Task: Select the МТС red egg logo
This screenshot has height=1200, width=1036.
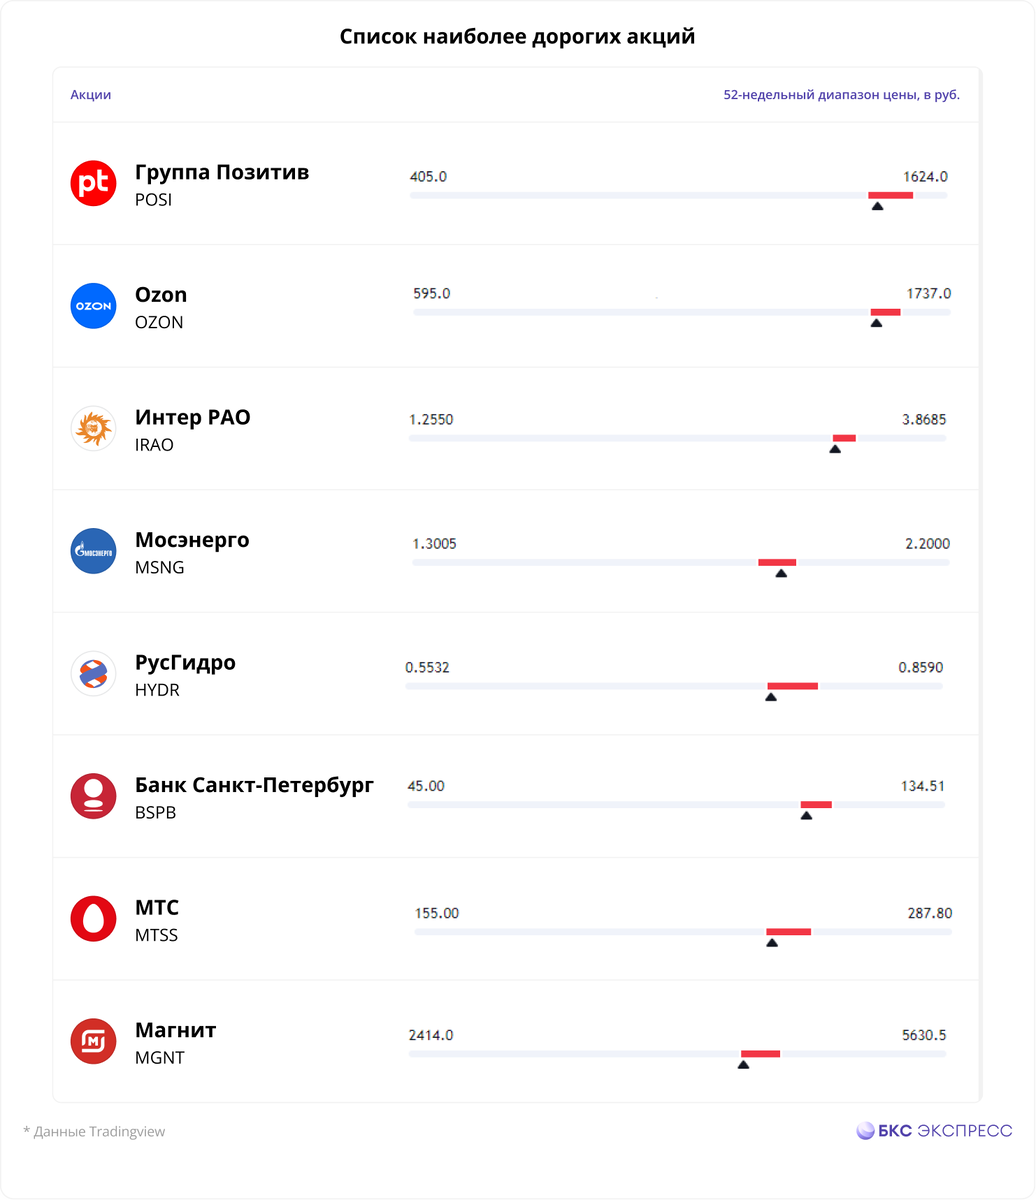Action: [94, 918]
